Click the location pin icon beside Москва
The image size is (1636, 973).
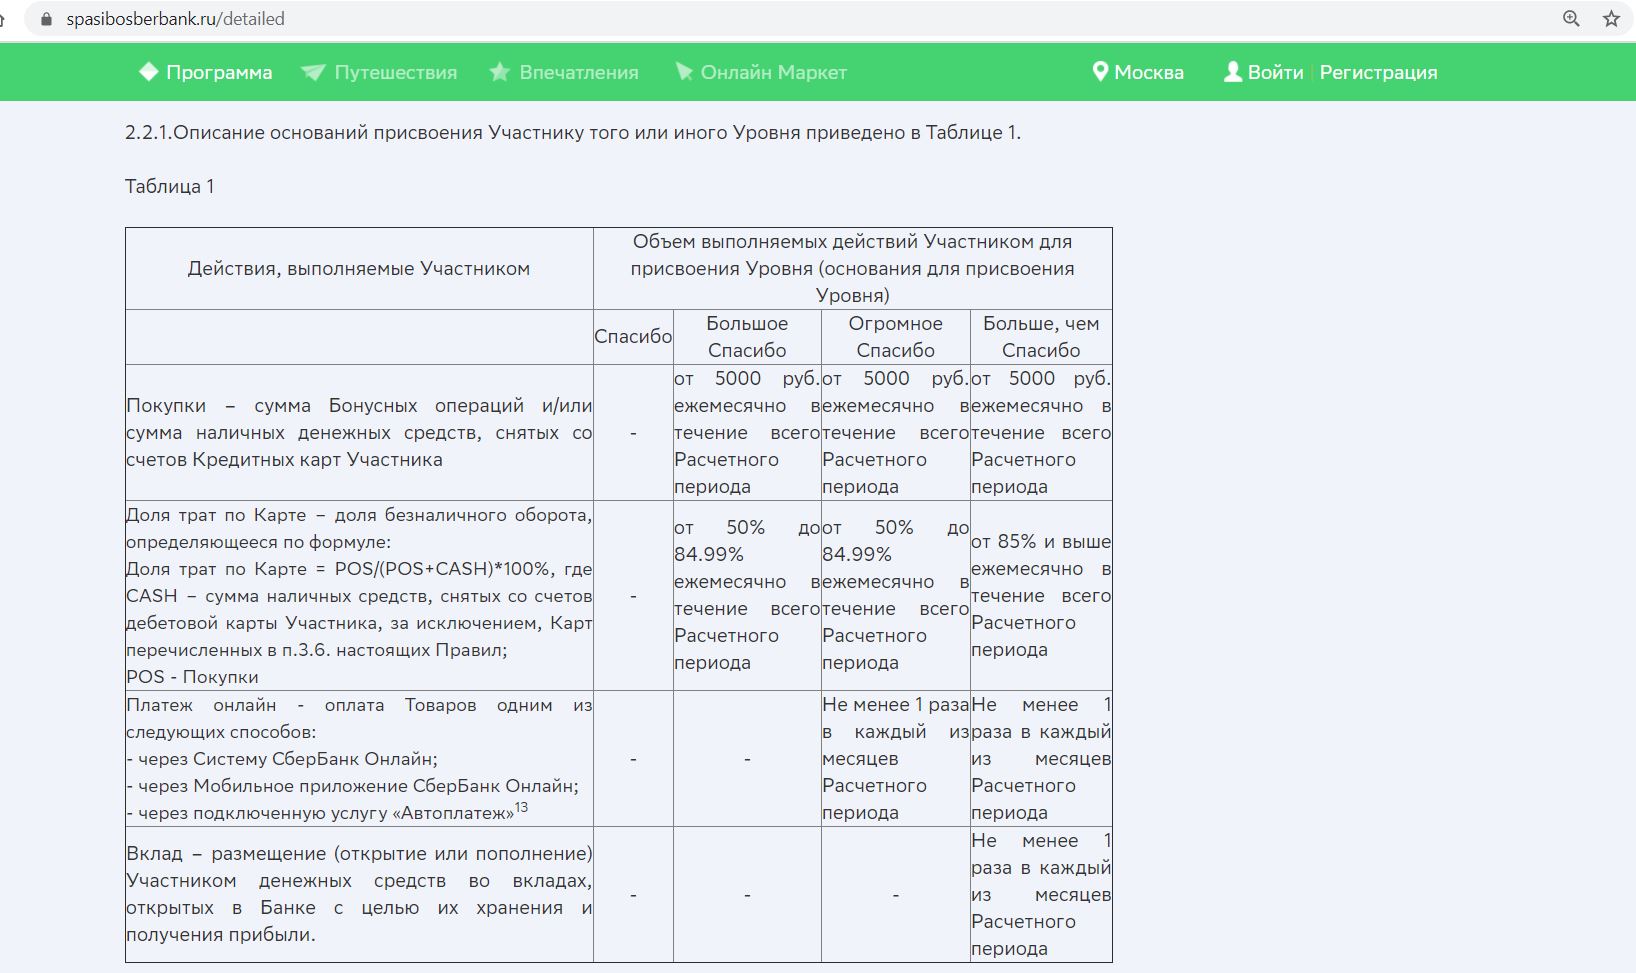click(x=1100, y=72)
